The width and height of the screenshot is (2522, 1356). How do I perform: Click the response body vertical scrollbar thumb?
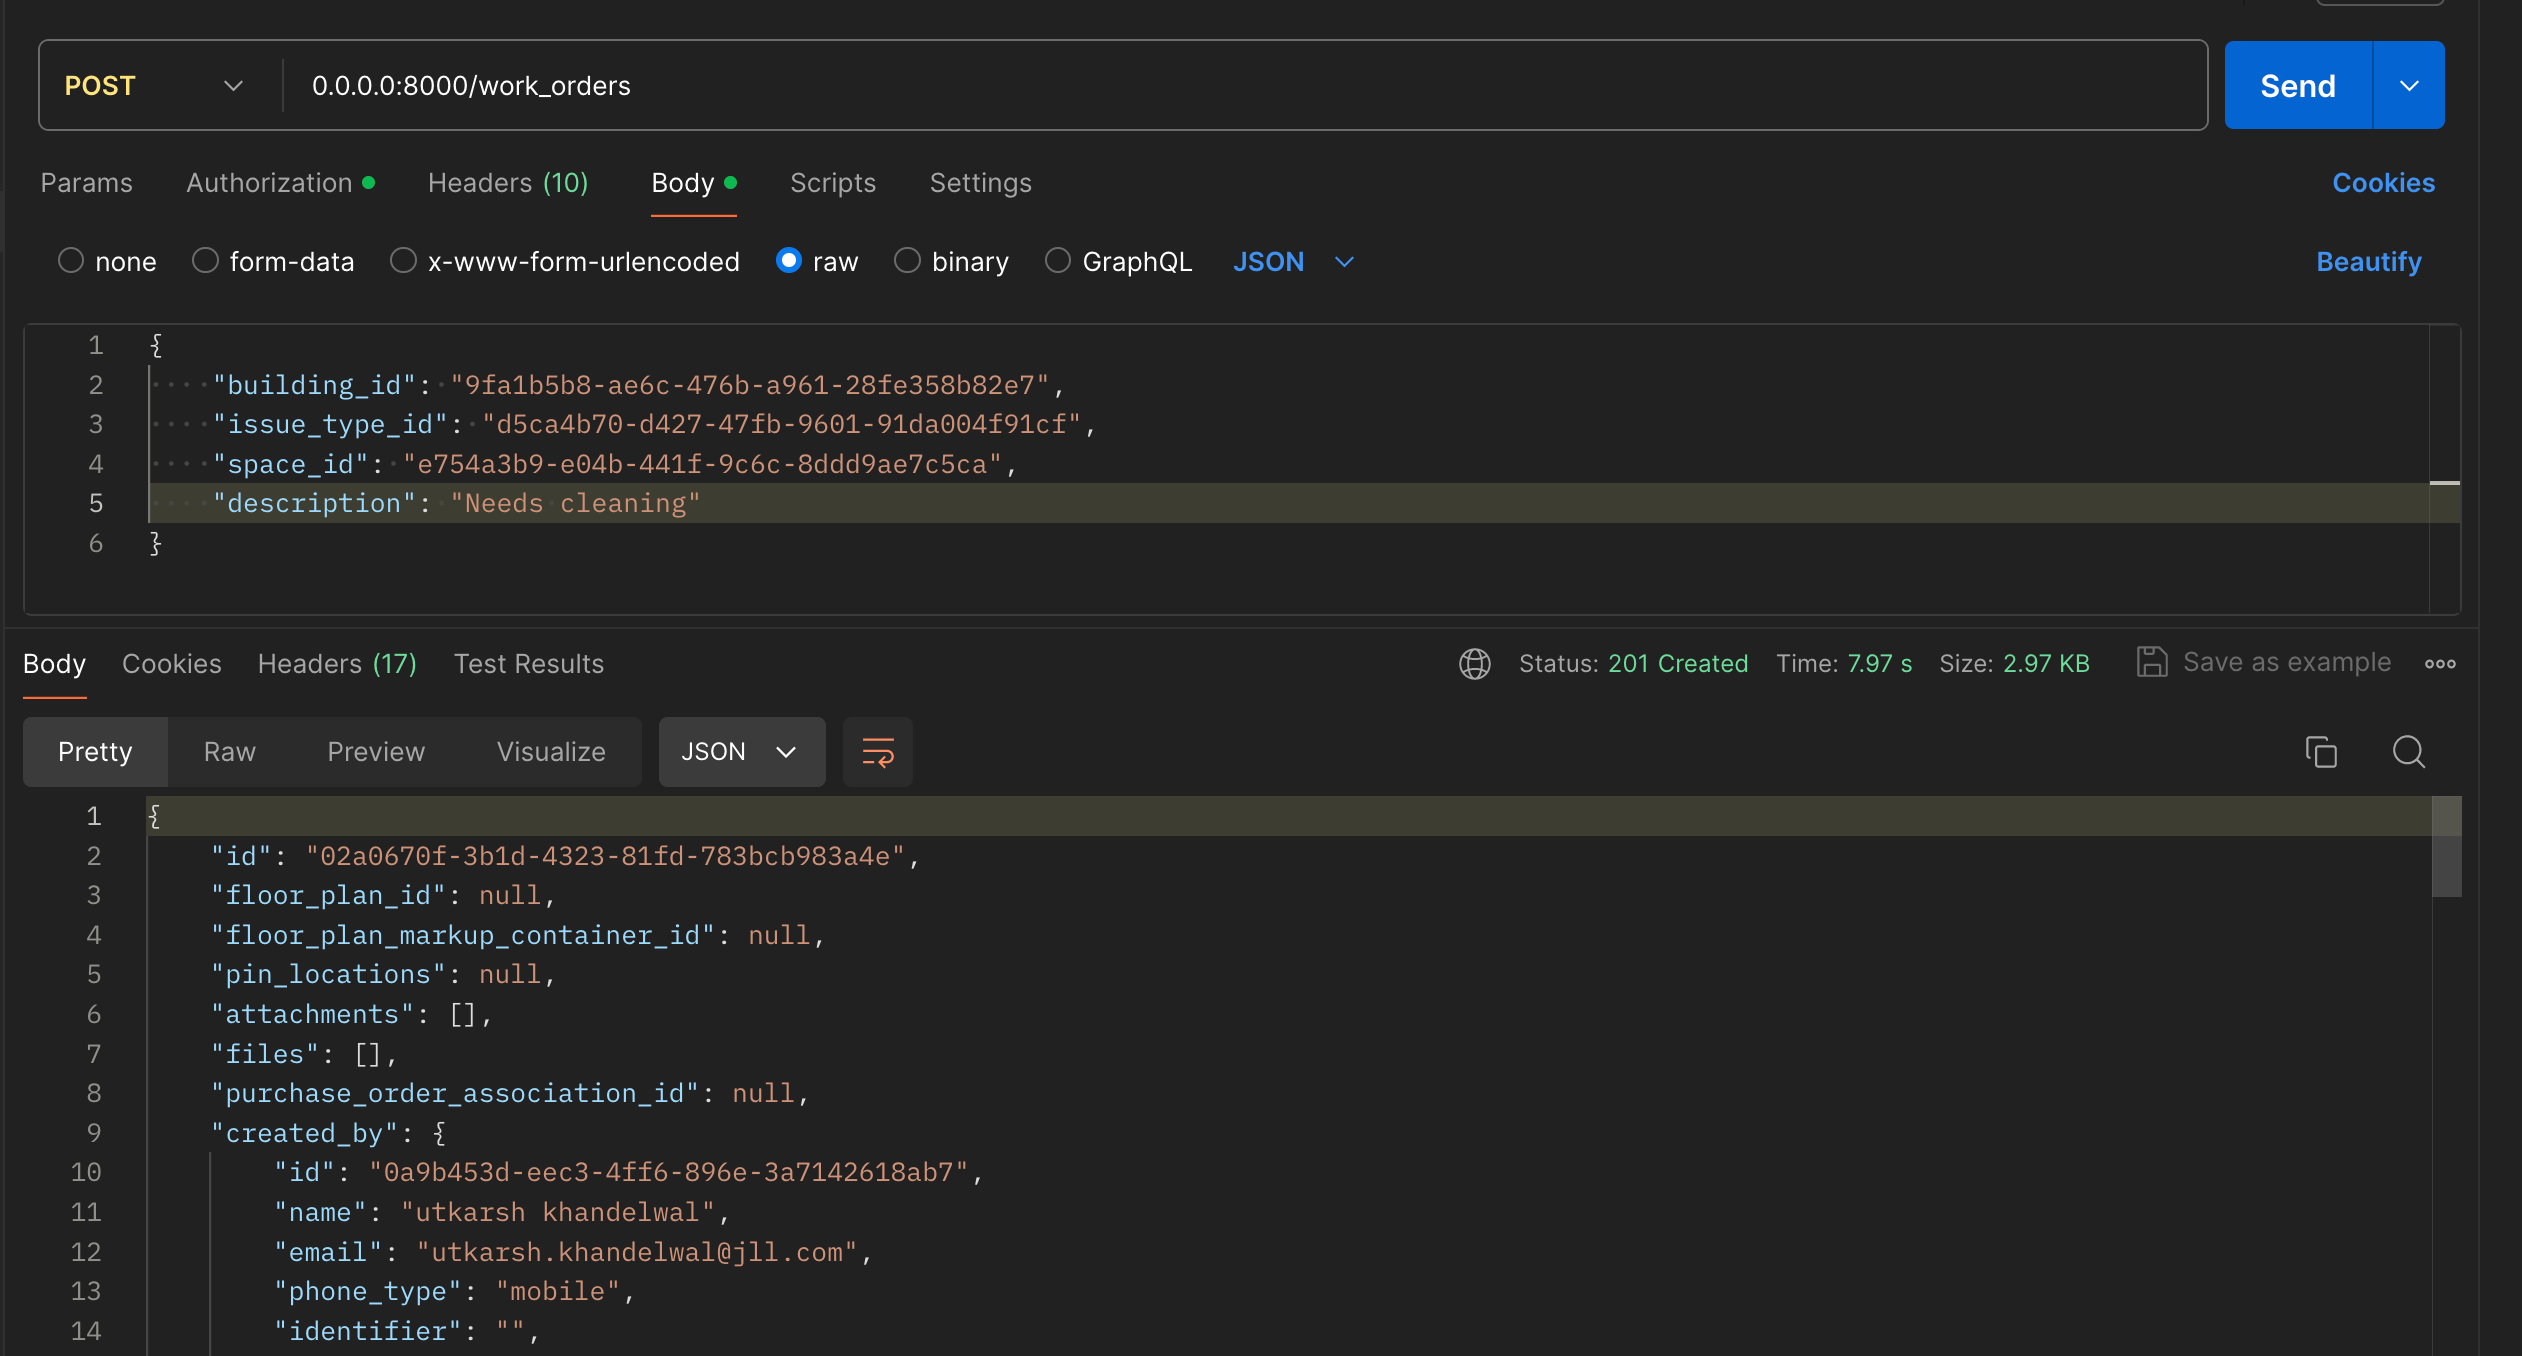[x=2447, y=847]
